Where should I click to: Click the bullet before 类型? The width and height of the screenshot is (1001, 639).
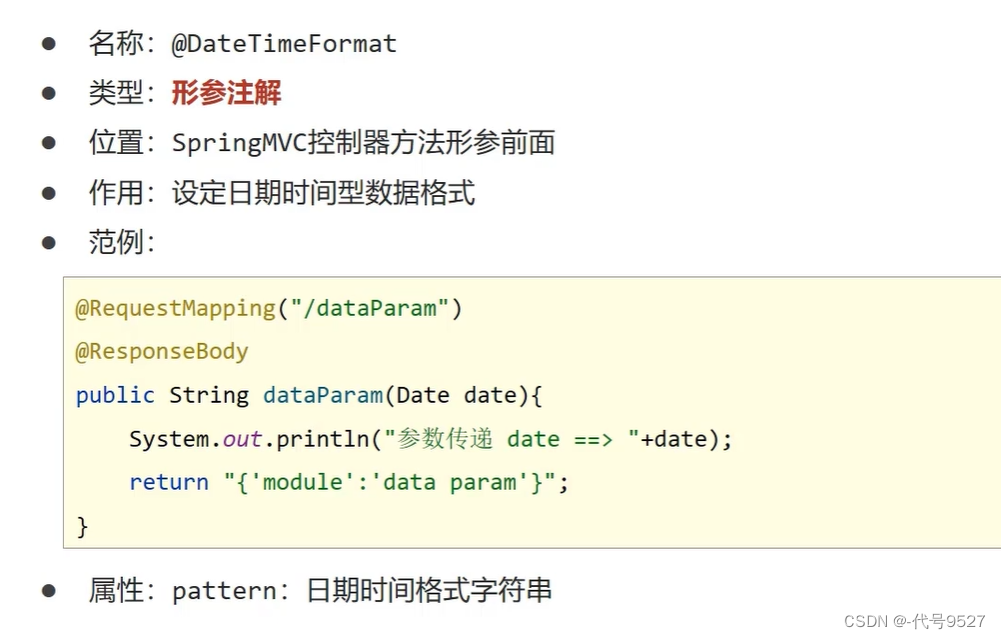click(x=49, y=94)
